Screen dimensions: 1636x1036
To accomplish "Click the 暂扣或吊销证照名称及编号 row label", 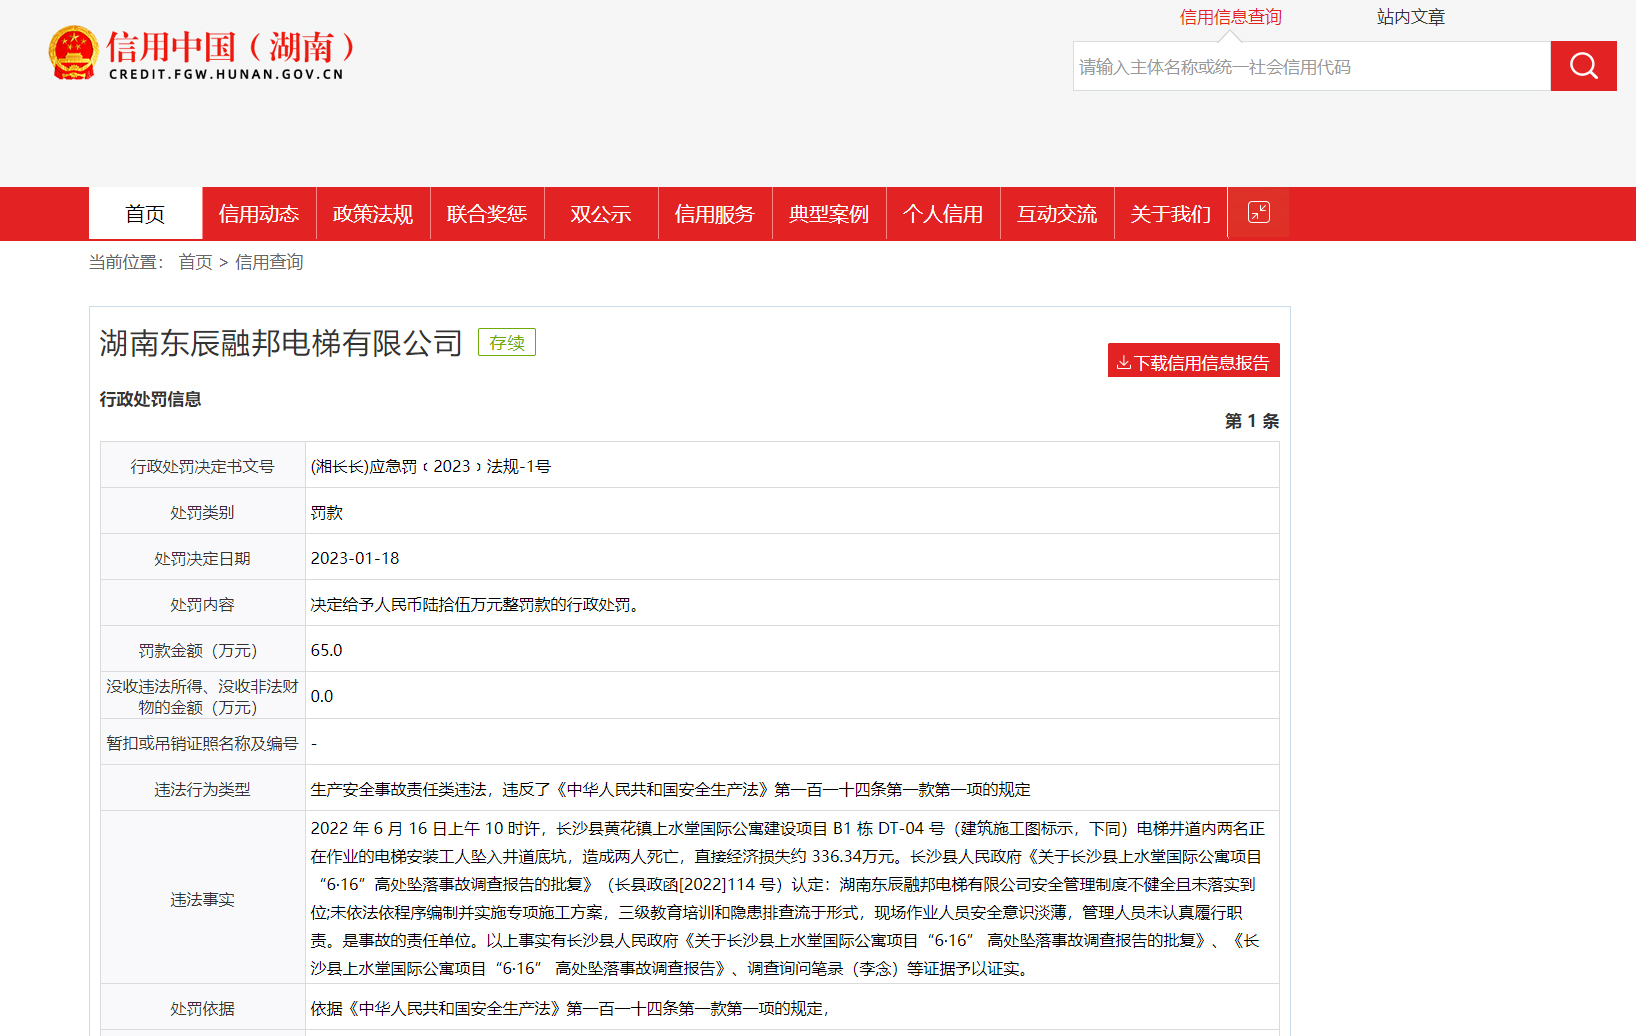I will (202, 743).
